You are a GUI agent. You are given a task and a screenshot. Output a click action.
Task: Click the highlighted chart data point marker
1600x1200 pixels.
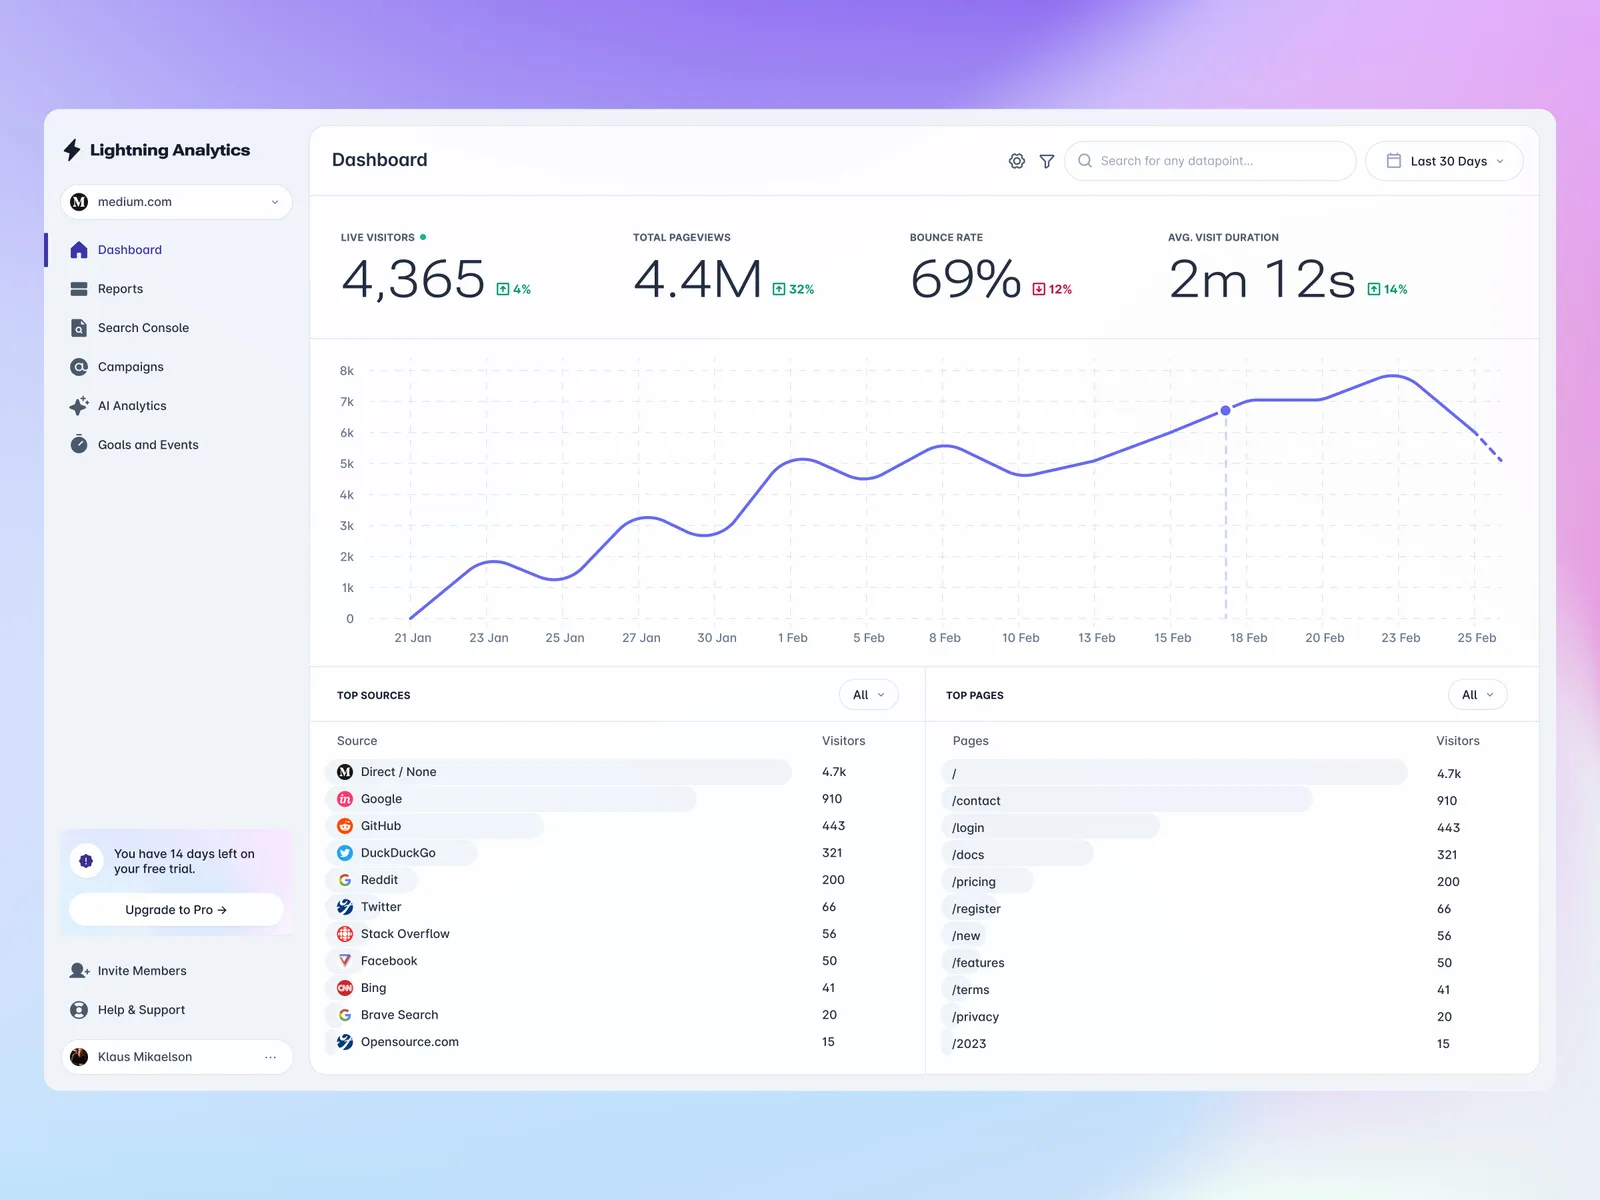coord(1226,411)
